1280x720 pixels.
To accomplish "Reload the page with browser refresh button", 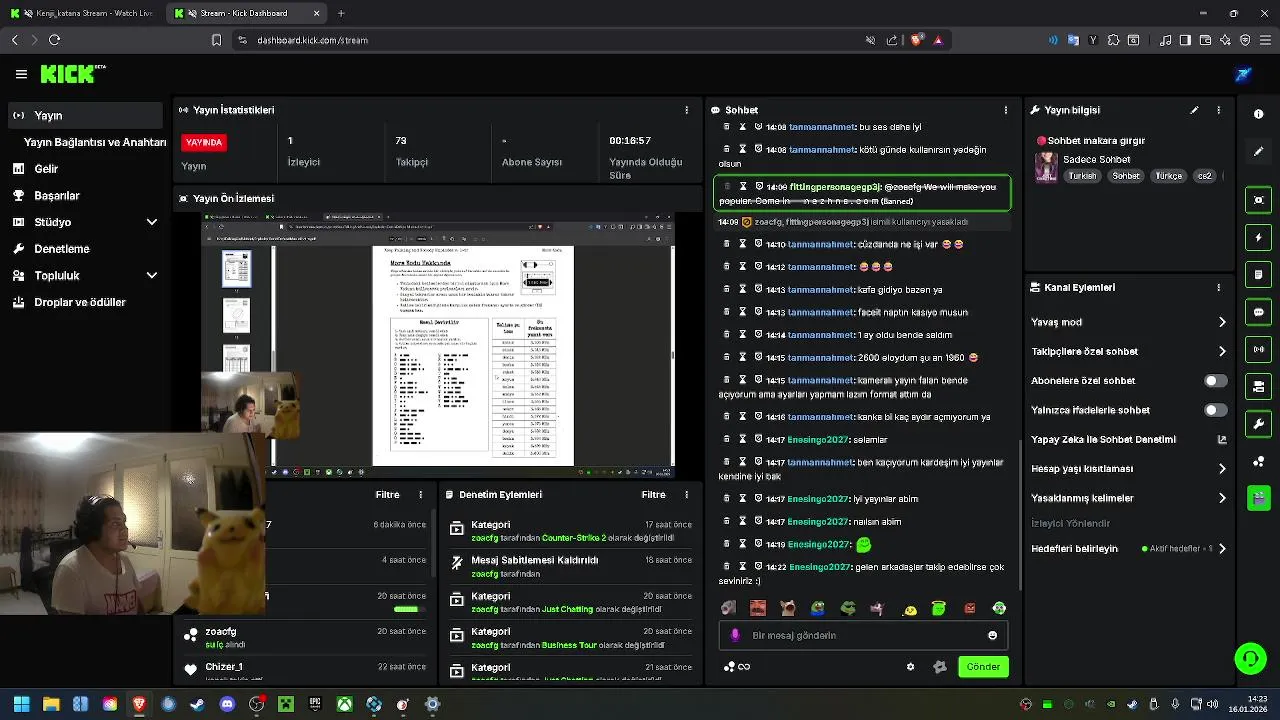I will [x=54, y=40].
